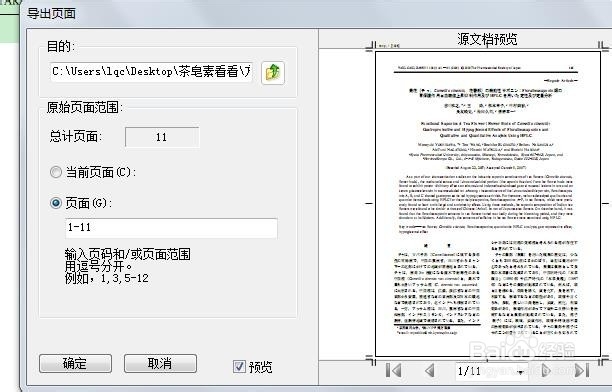
Task: Go to first preview page
Action: point(393,370)
